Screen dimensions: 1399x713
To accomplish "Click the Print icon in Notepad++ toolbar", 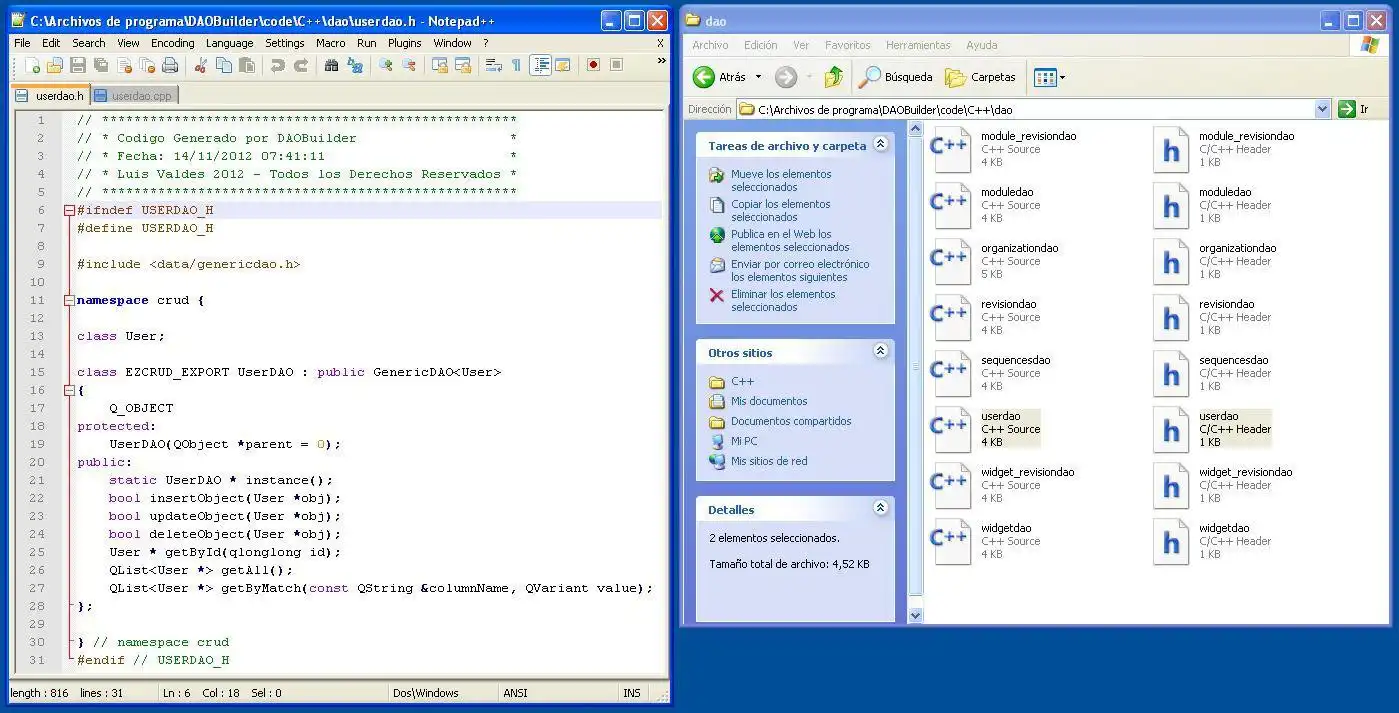I will [170, 65].
